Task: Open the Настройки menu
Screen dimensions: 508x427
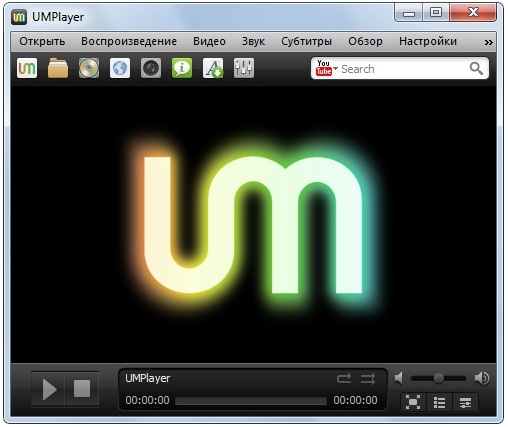Action: [x=428, y=41]
